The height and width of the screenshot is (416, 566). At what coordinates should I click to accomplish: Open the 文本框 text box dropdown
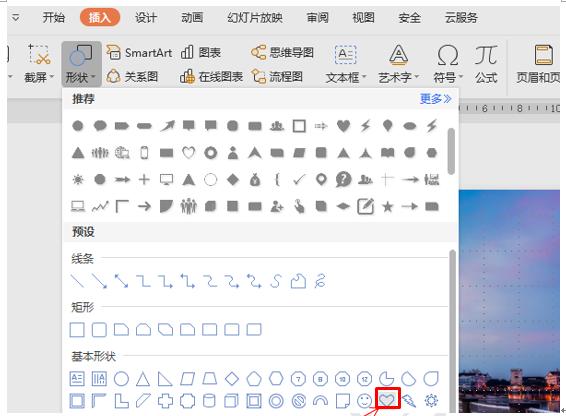(x=346, y=64)
